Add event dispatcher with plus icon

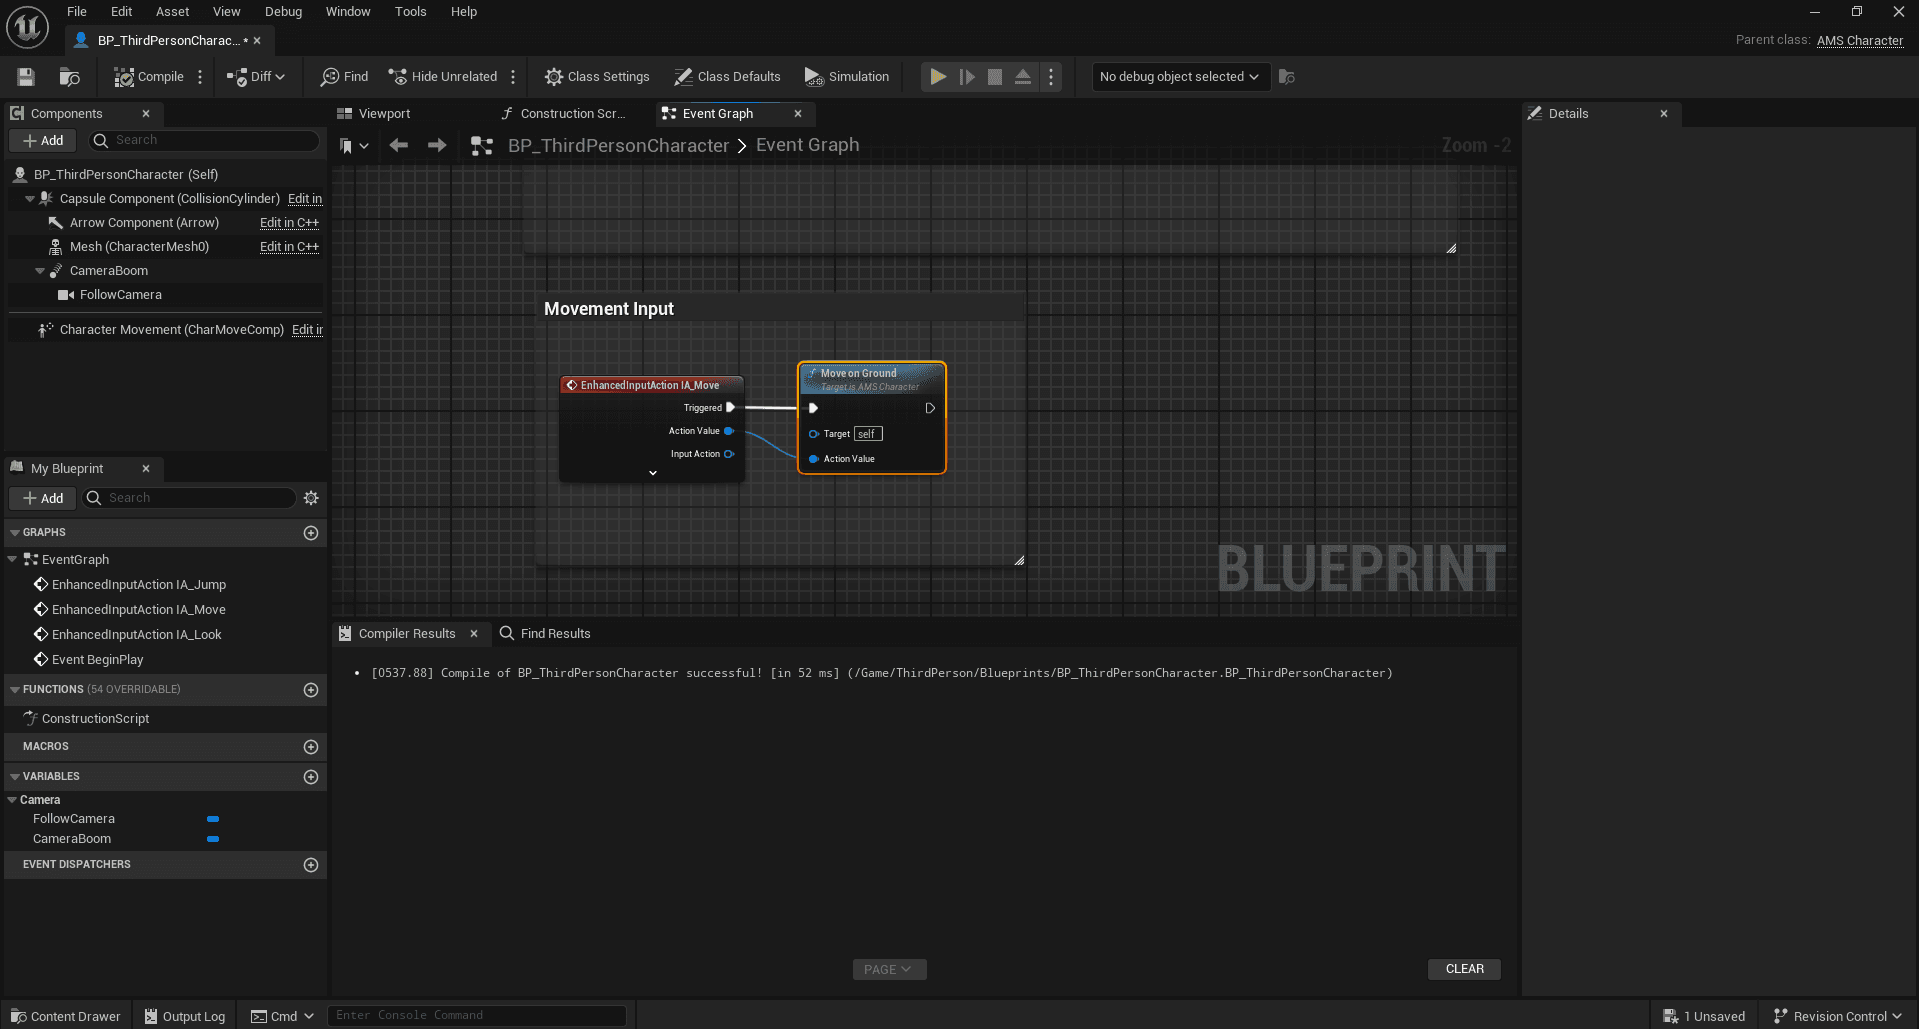[x=311, y=865]
